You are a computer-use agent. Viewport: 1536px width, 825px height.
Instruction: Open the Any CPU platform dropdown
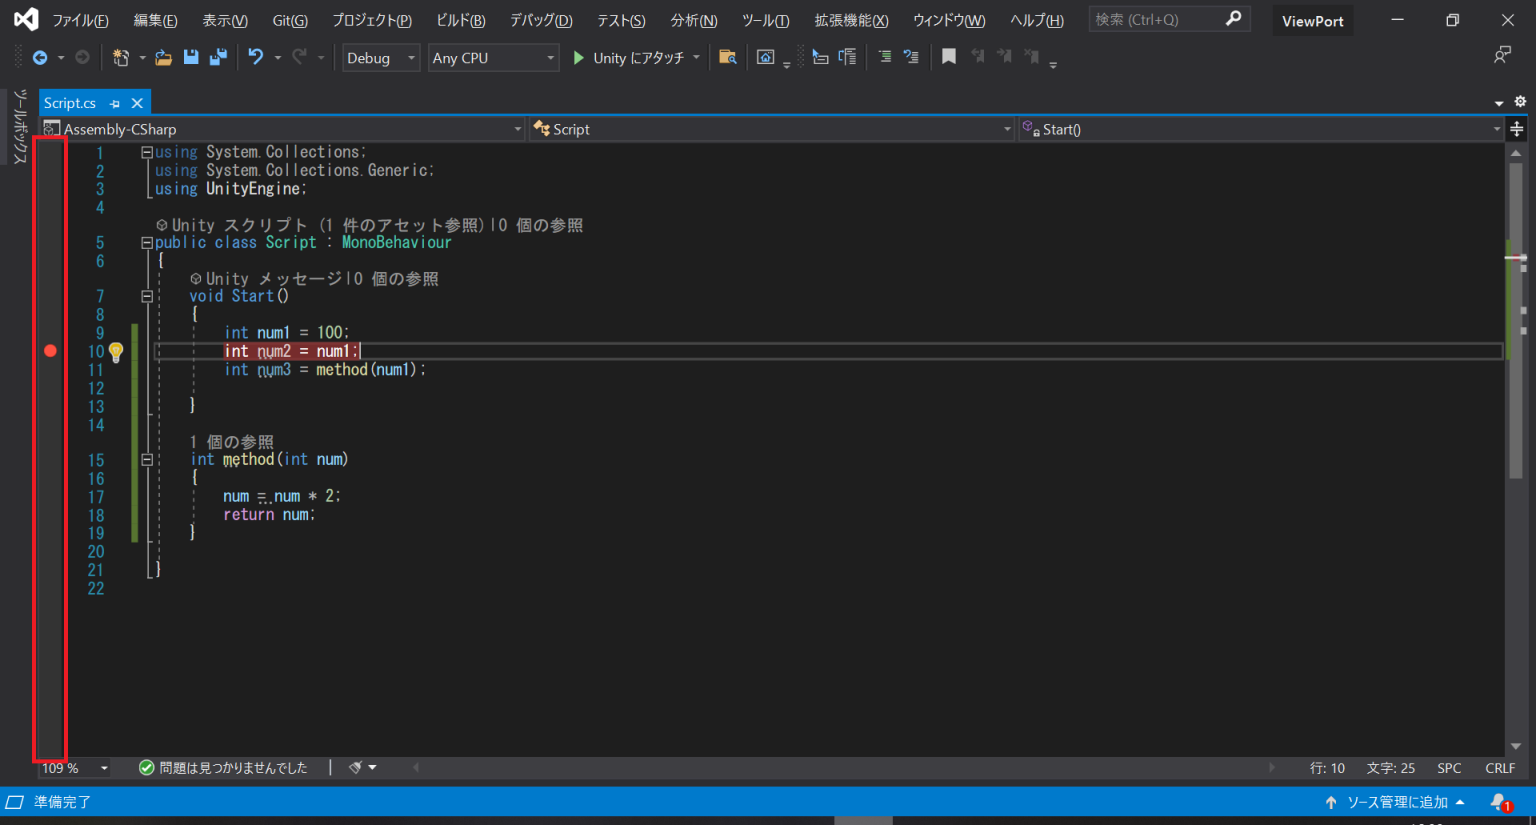[x=493, y=58]
